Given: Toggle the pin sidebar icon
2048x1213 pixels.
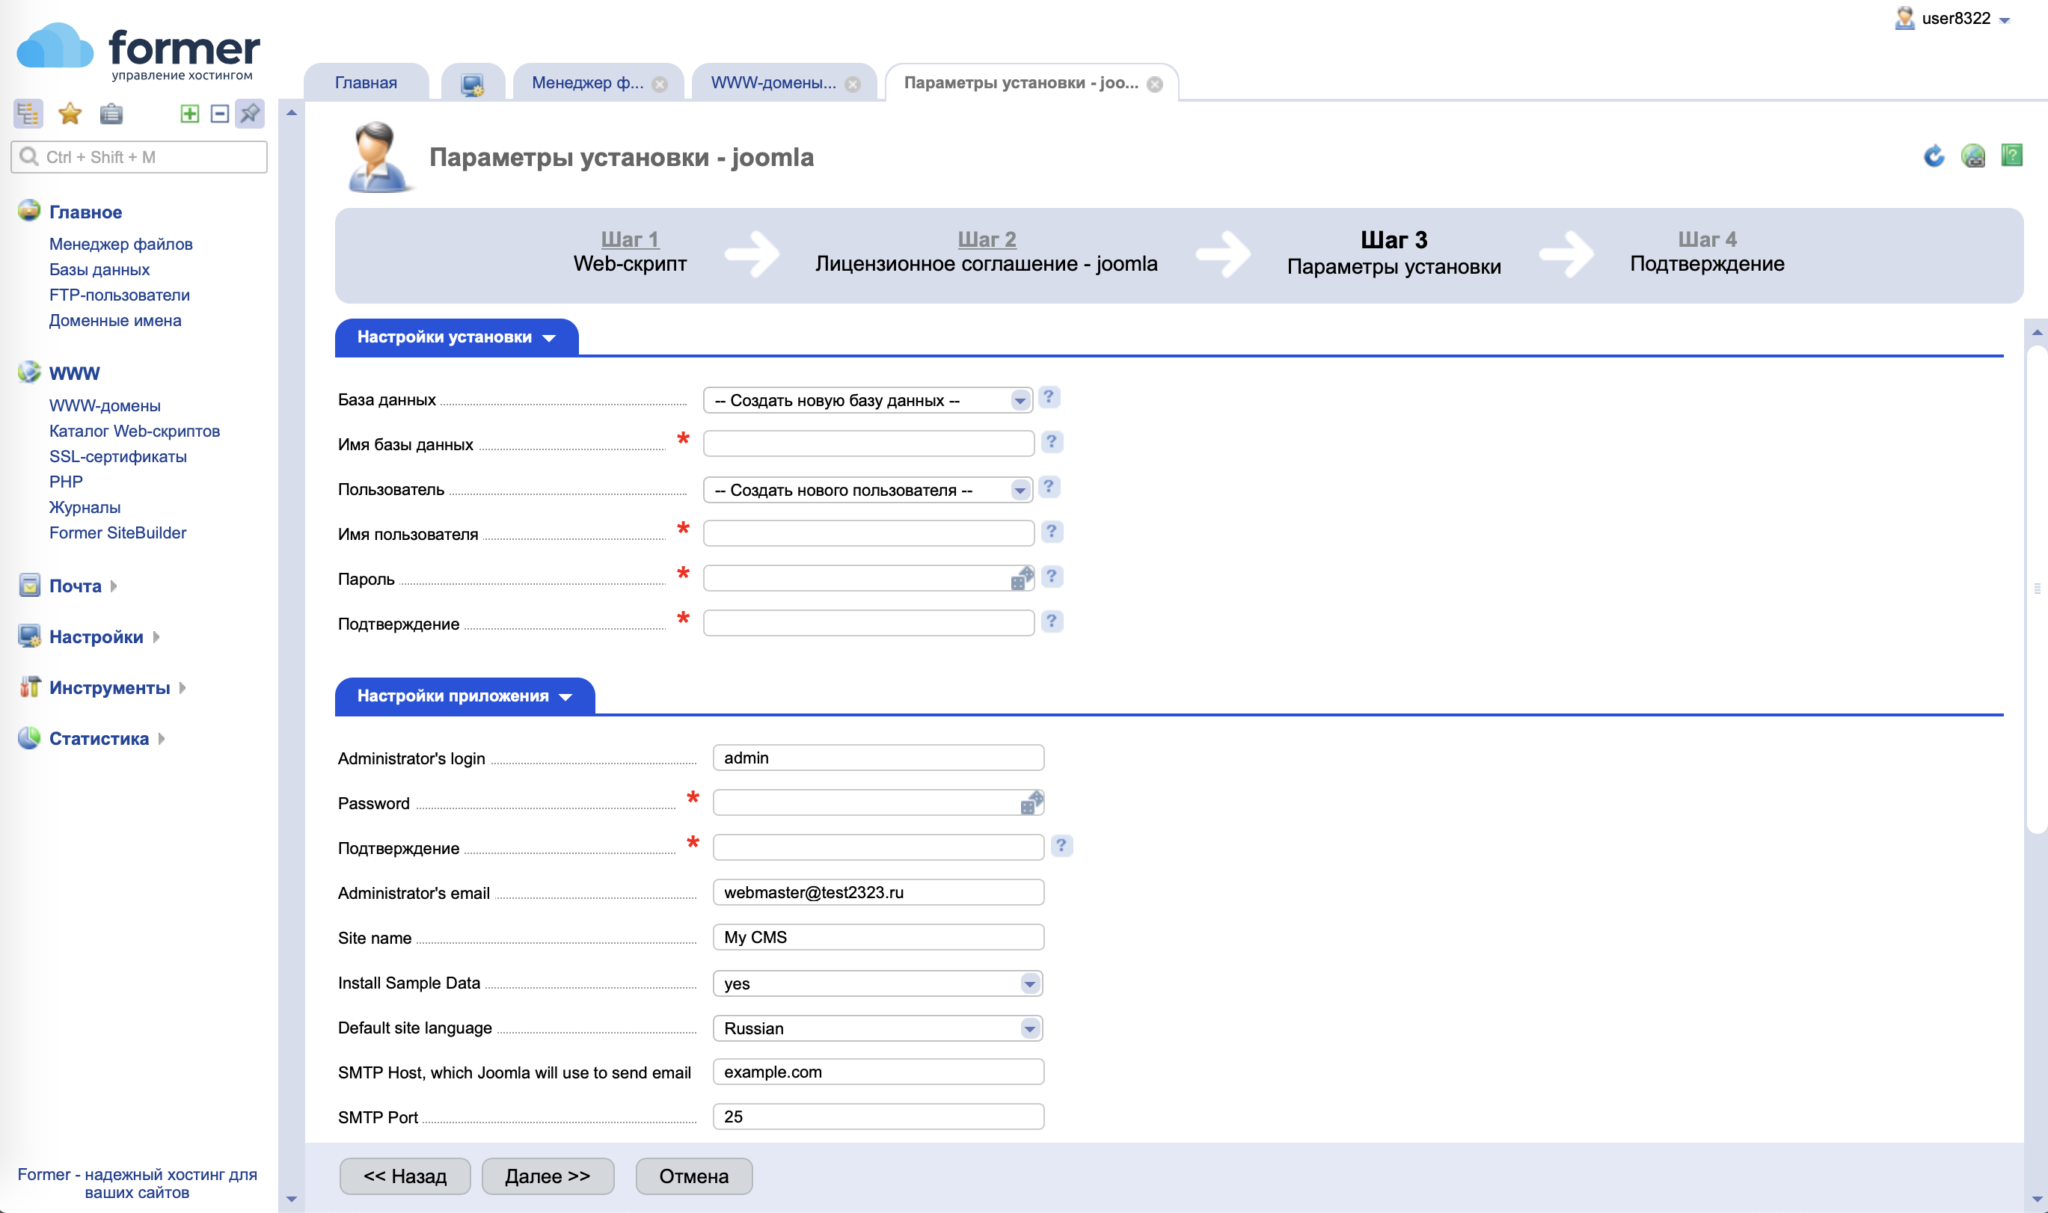Looking at the screenshot, I should coord(250,114).
